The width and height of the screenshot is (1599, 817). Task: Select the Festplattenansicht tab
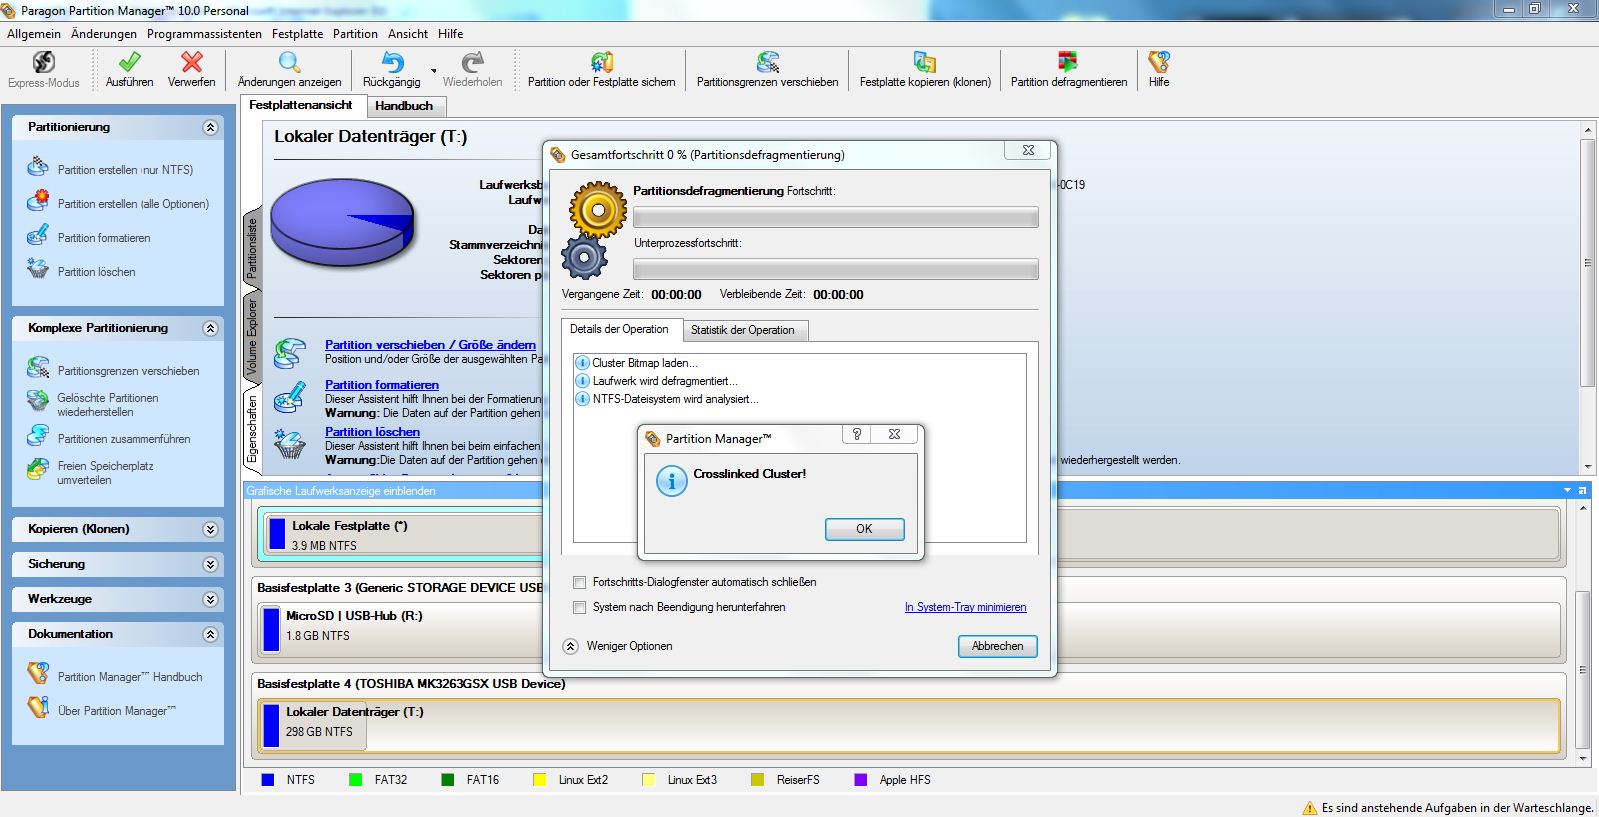coord(301,105)
